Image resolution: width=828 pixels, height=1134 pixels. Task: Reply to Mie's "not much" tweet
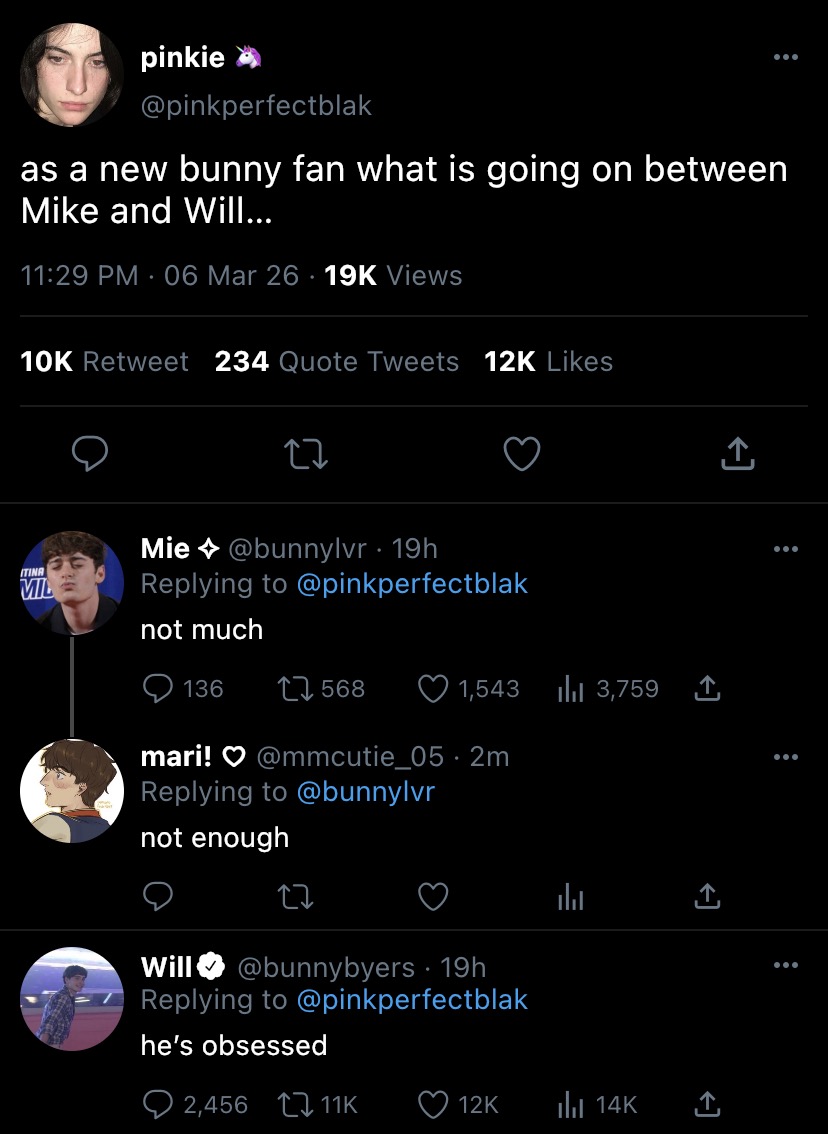click(158, 689)
